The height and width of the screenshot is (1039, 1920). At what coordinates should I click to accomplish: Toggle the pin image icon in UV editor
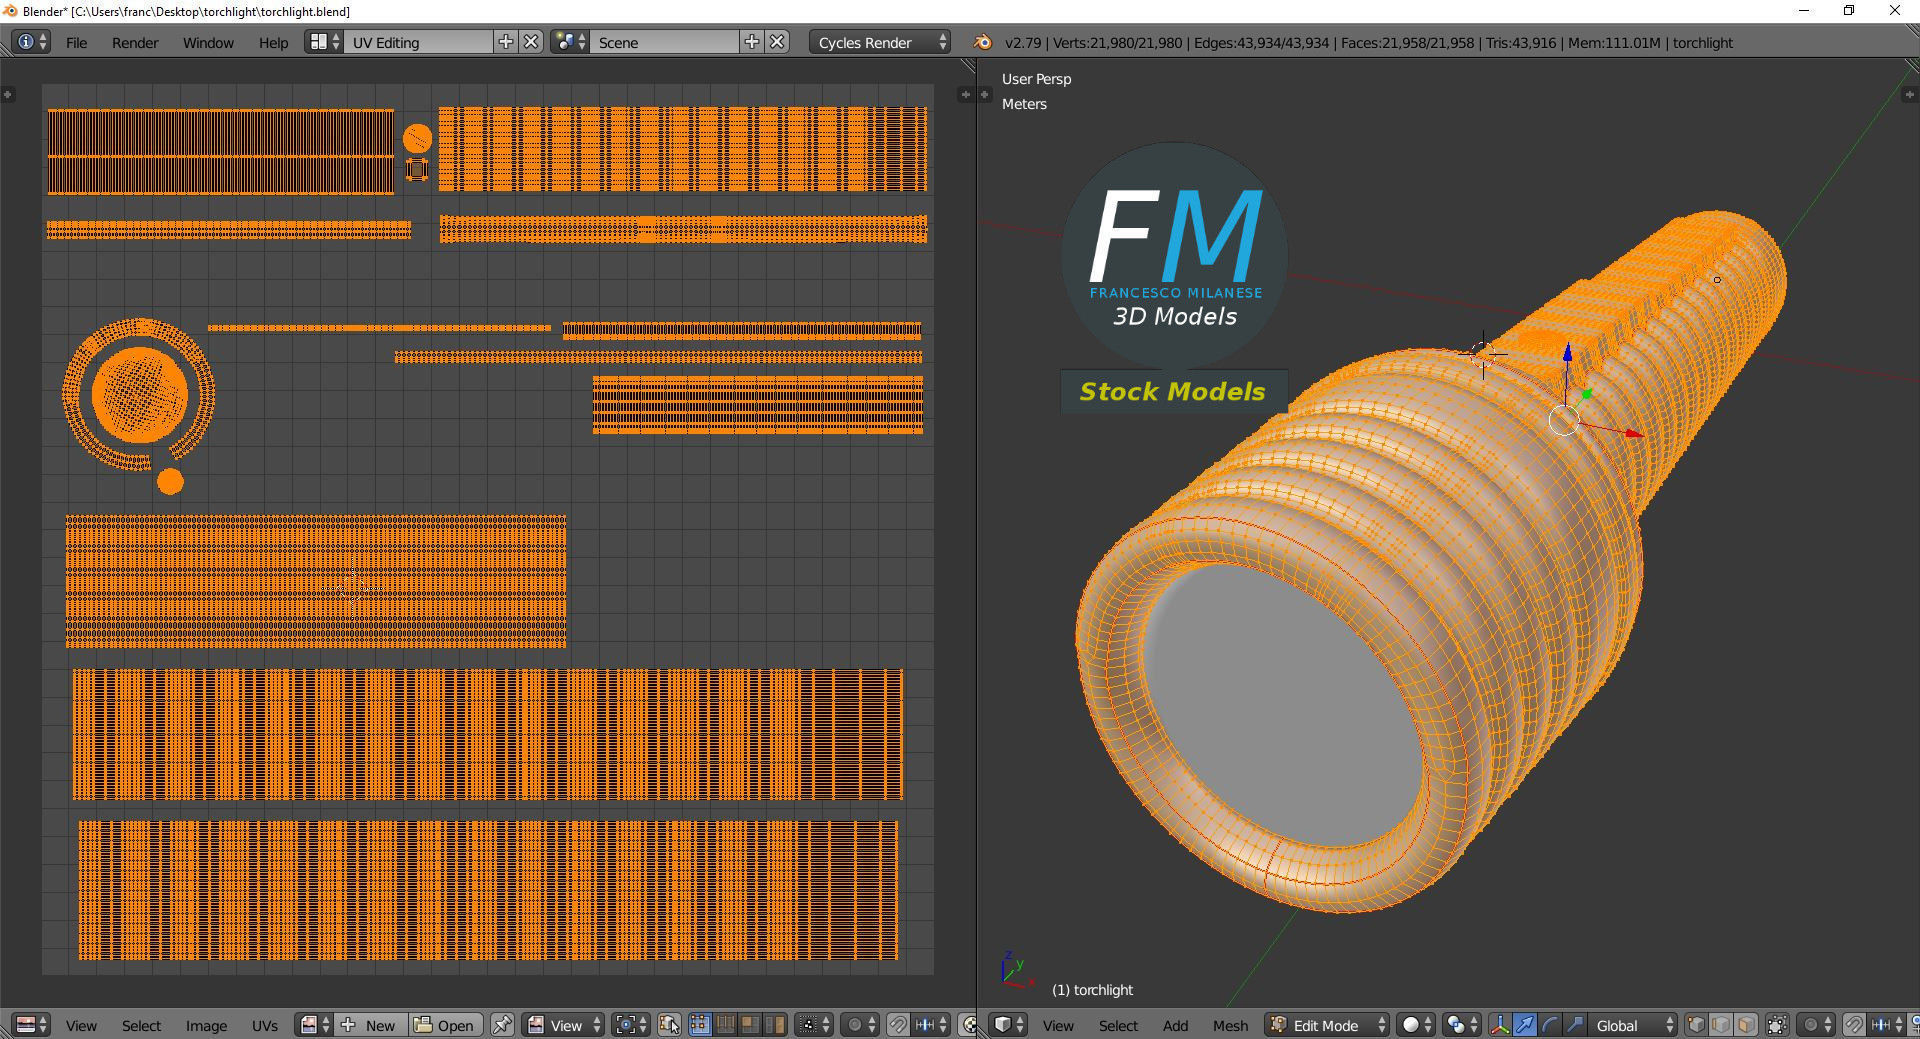(x=503, y=1025)
